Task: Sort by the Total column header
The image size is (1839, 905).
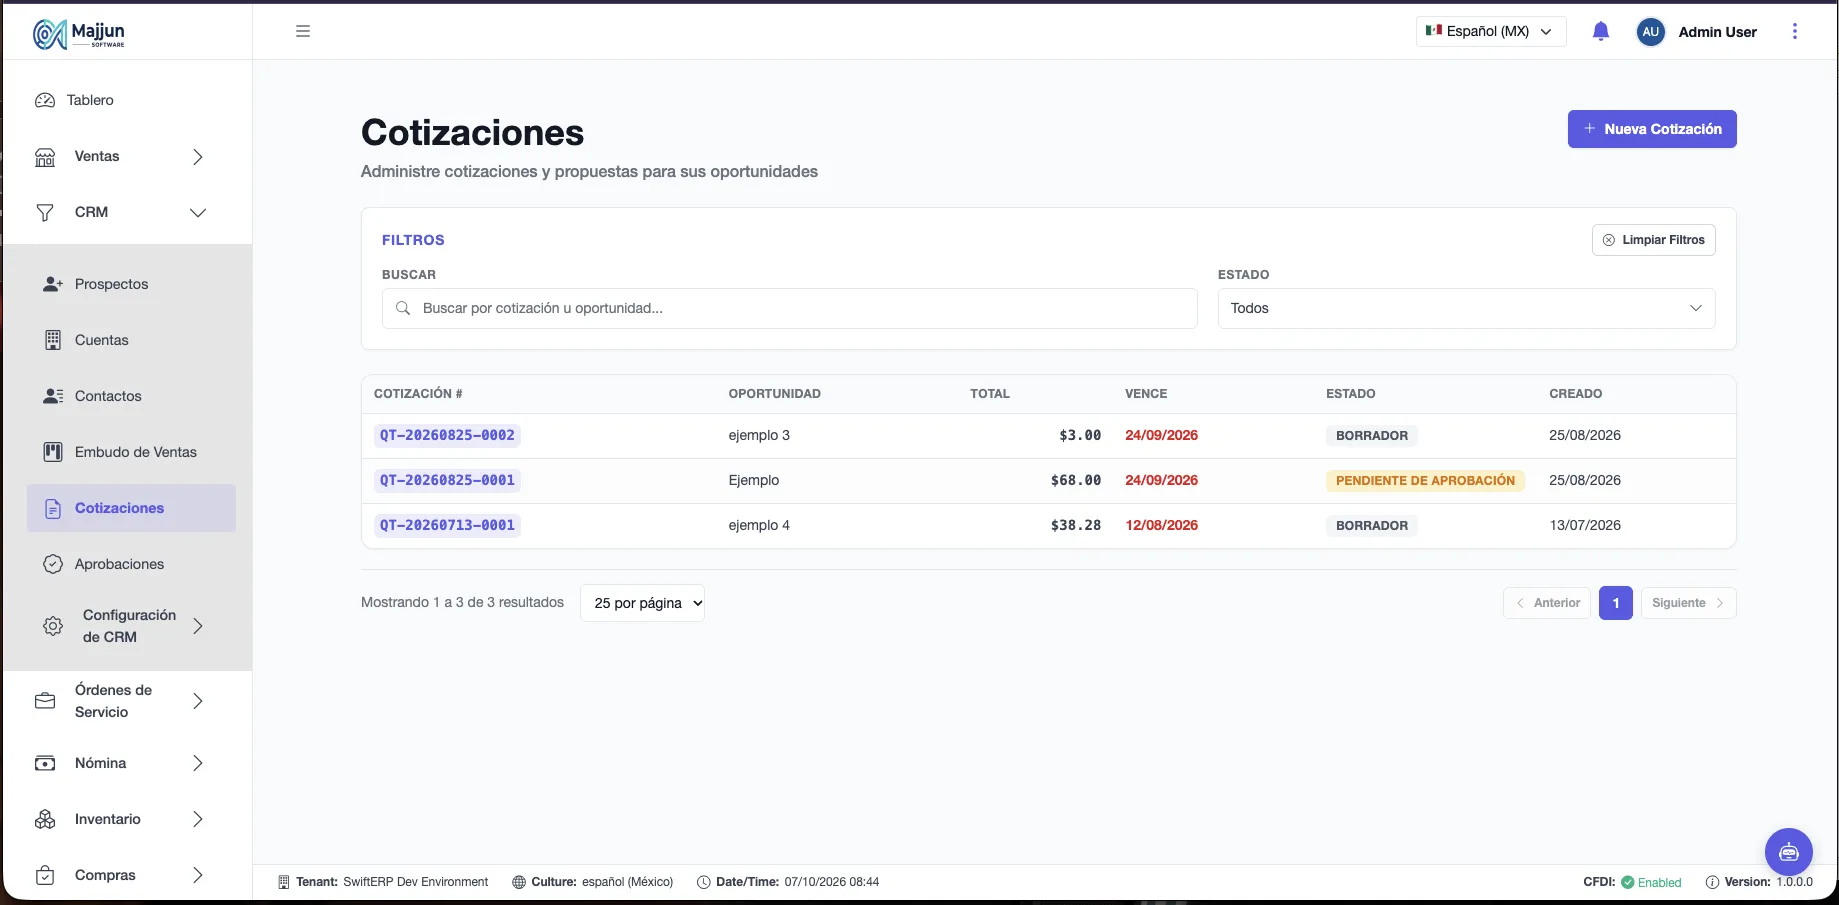Action: tap(989, 394)
